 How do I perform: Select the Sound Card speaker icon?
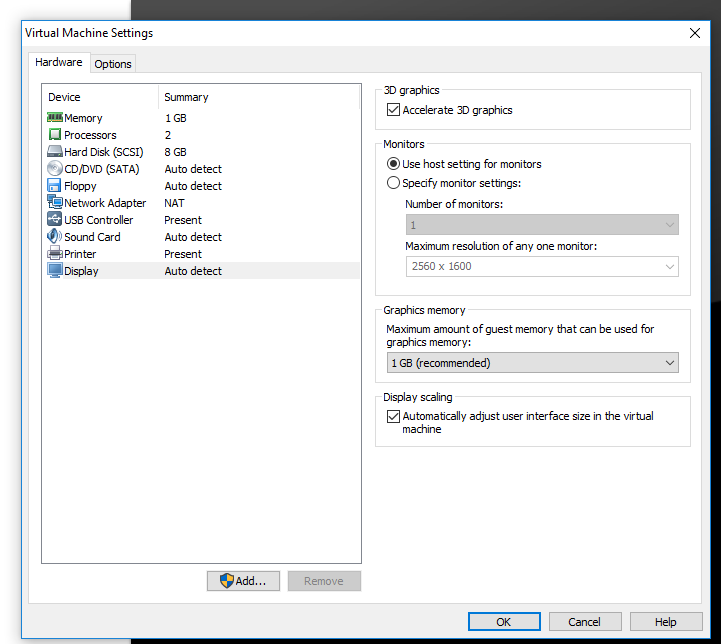[x=54, y=236]
